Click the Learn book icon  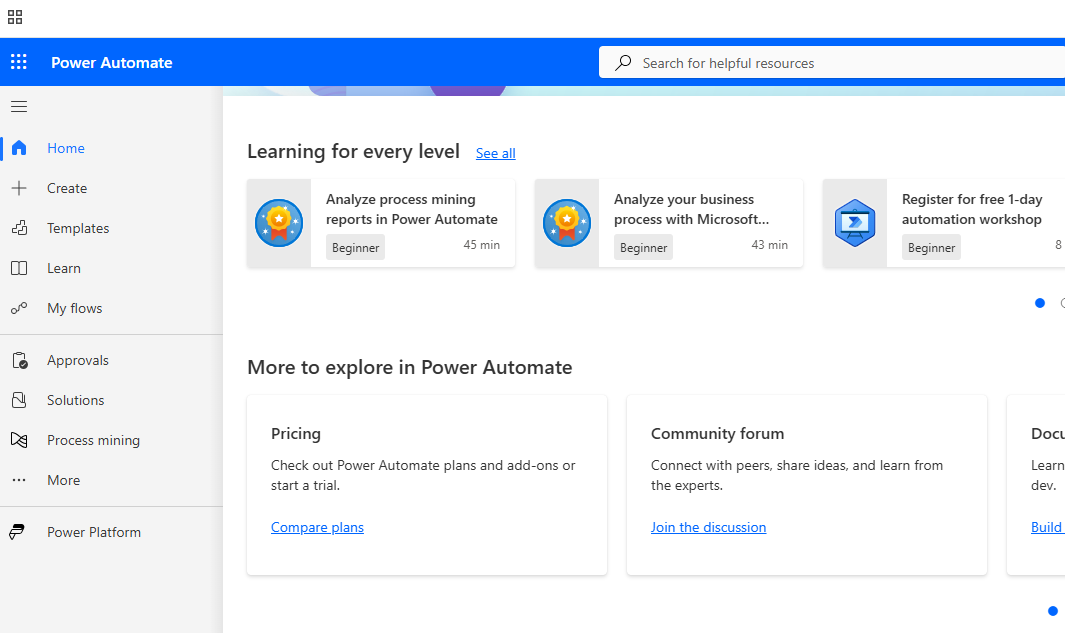[19, 268]
